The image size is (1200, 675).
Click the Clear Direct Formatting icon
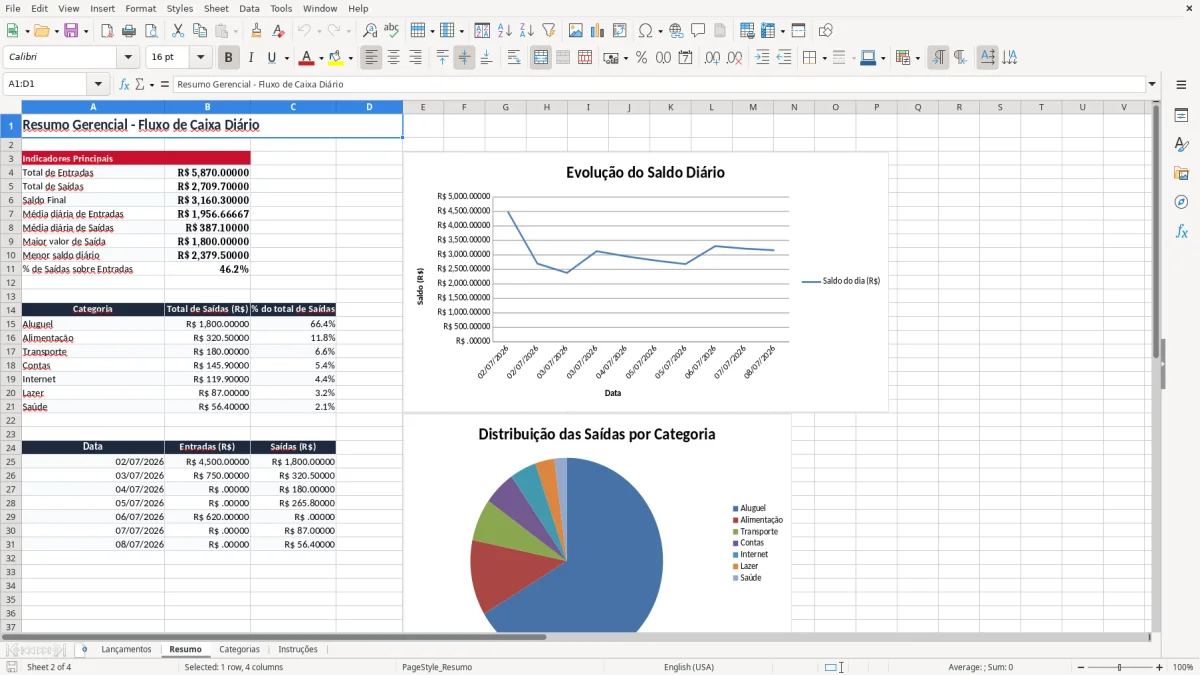pyautogui.click(x=279, y=31)
